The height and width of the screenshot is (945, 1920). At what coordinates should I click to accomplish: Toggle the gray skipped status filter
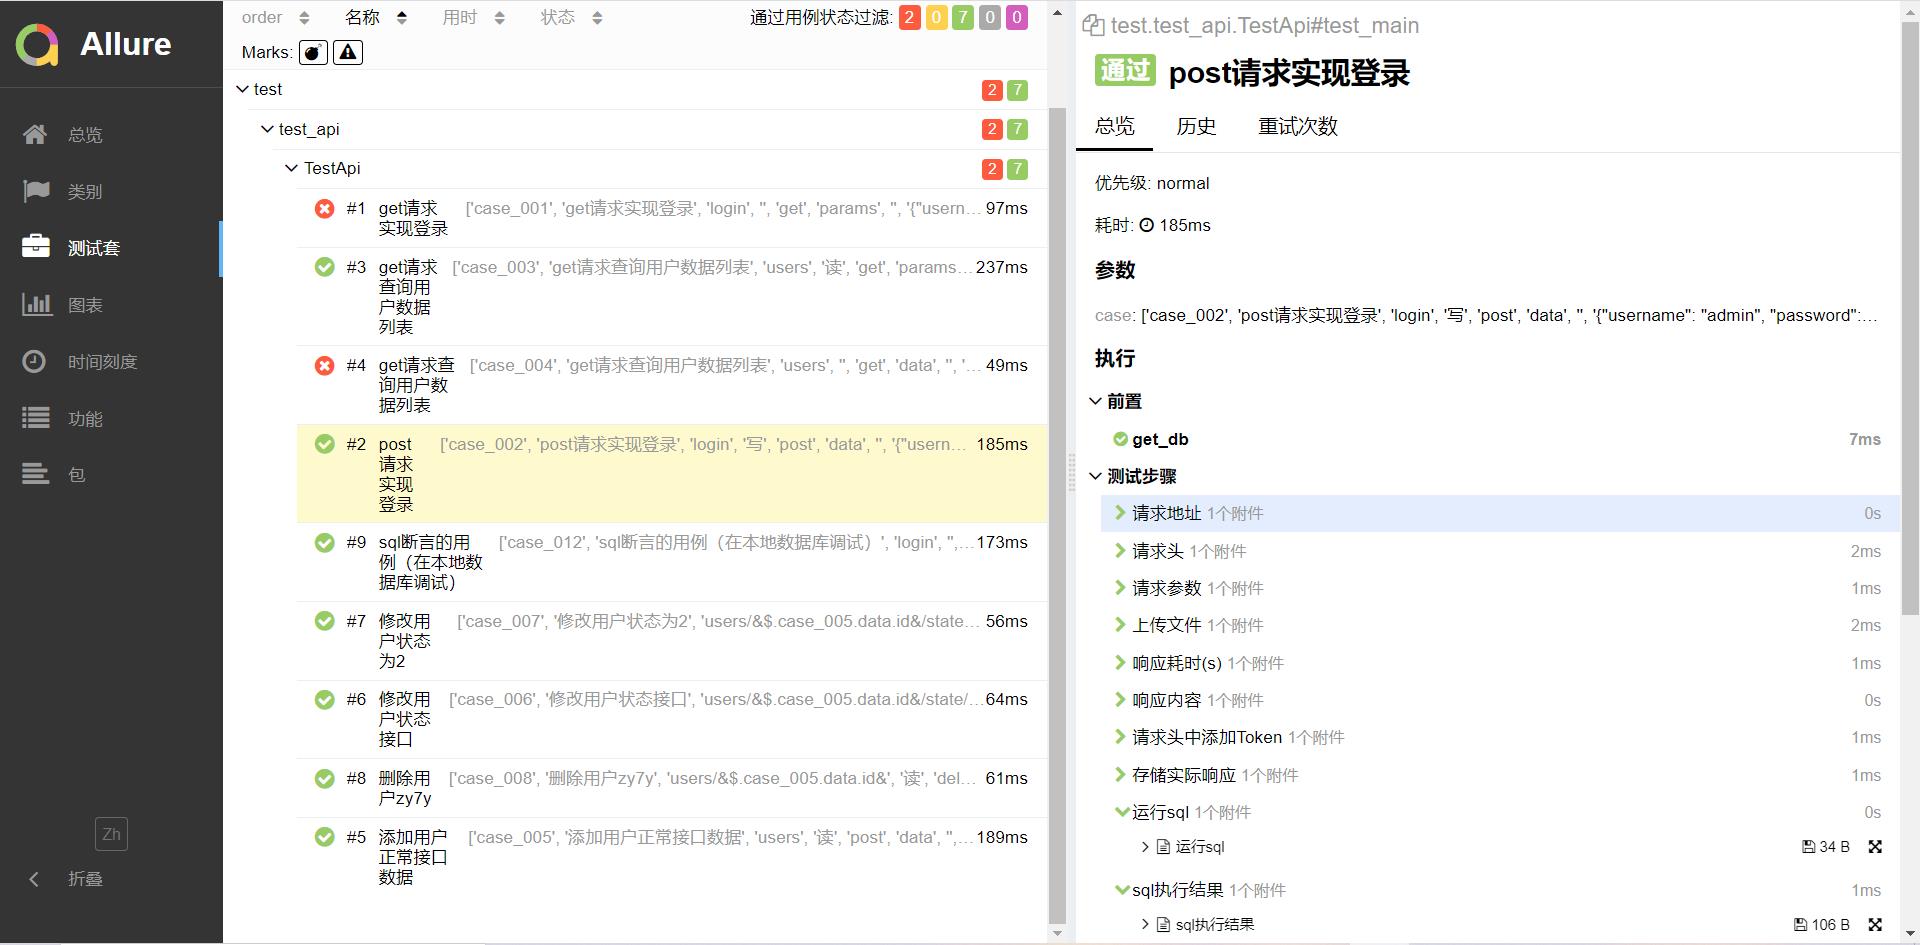[x=990, y=17]
